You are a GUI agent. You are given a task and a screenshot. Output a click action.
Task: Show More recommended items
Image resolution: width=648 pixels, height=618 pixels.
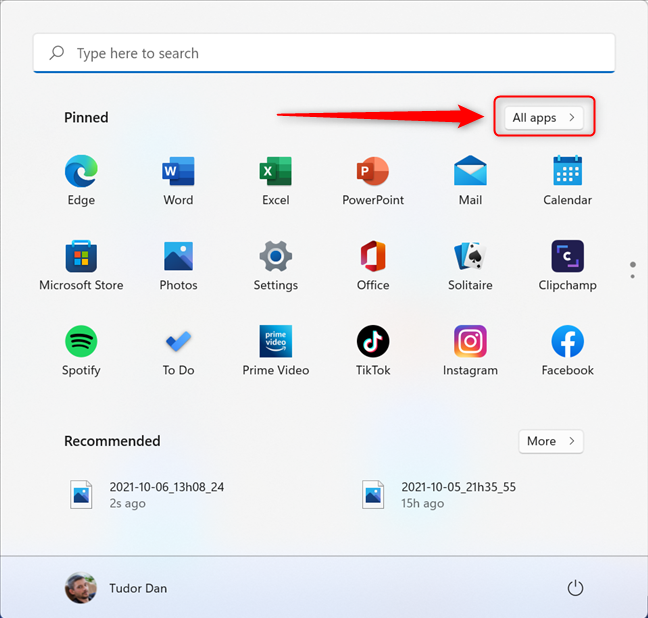pos(551,441)
